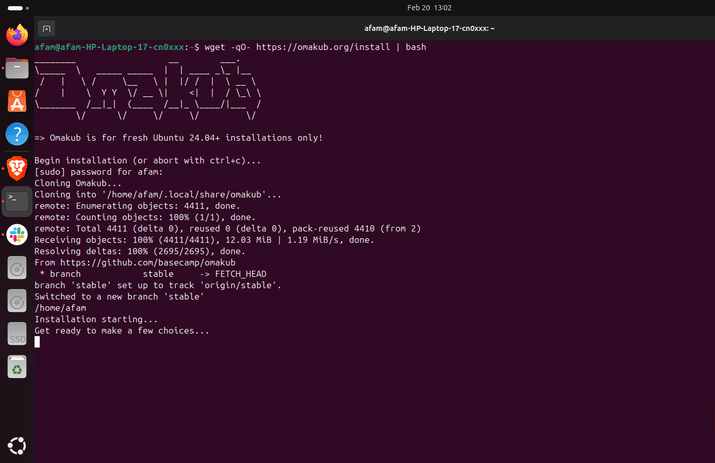Click the 'Cloning Omakub...' line
715x463 pixels.
(78, 183)
